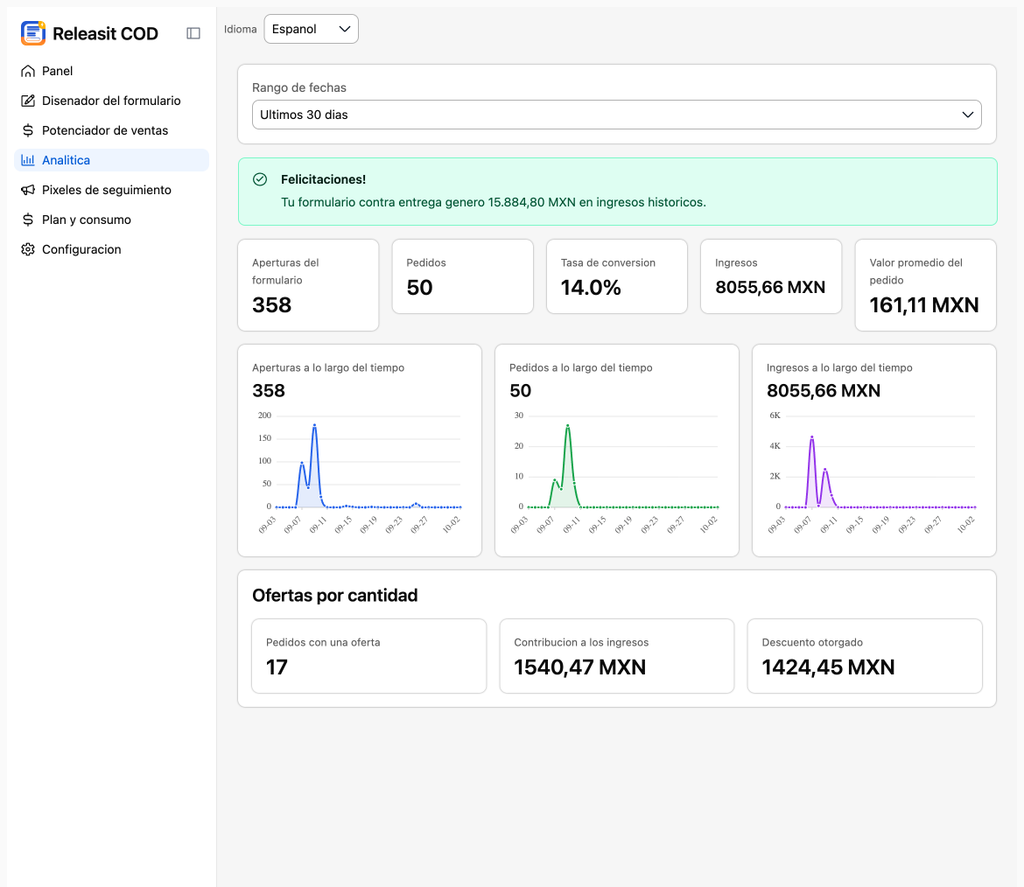
Task: Click the bar chart icon beside Analitica
Action: click(x=27, y=160)
